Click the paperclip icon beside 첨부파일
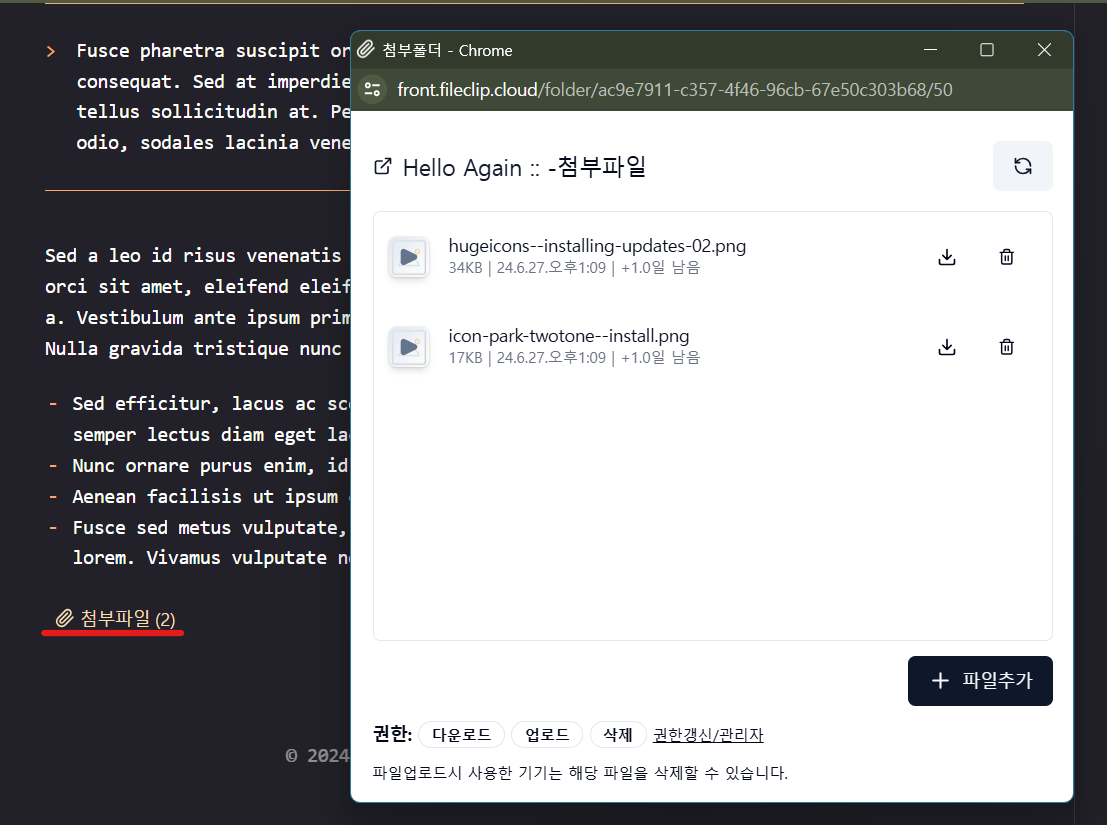 [x=66, y=615]
